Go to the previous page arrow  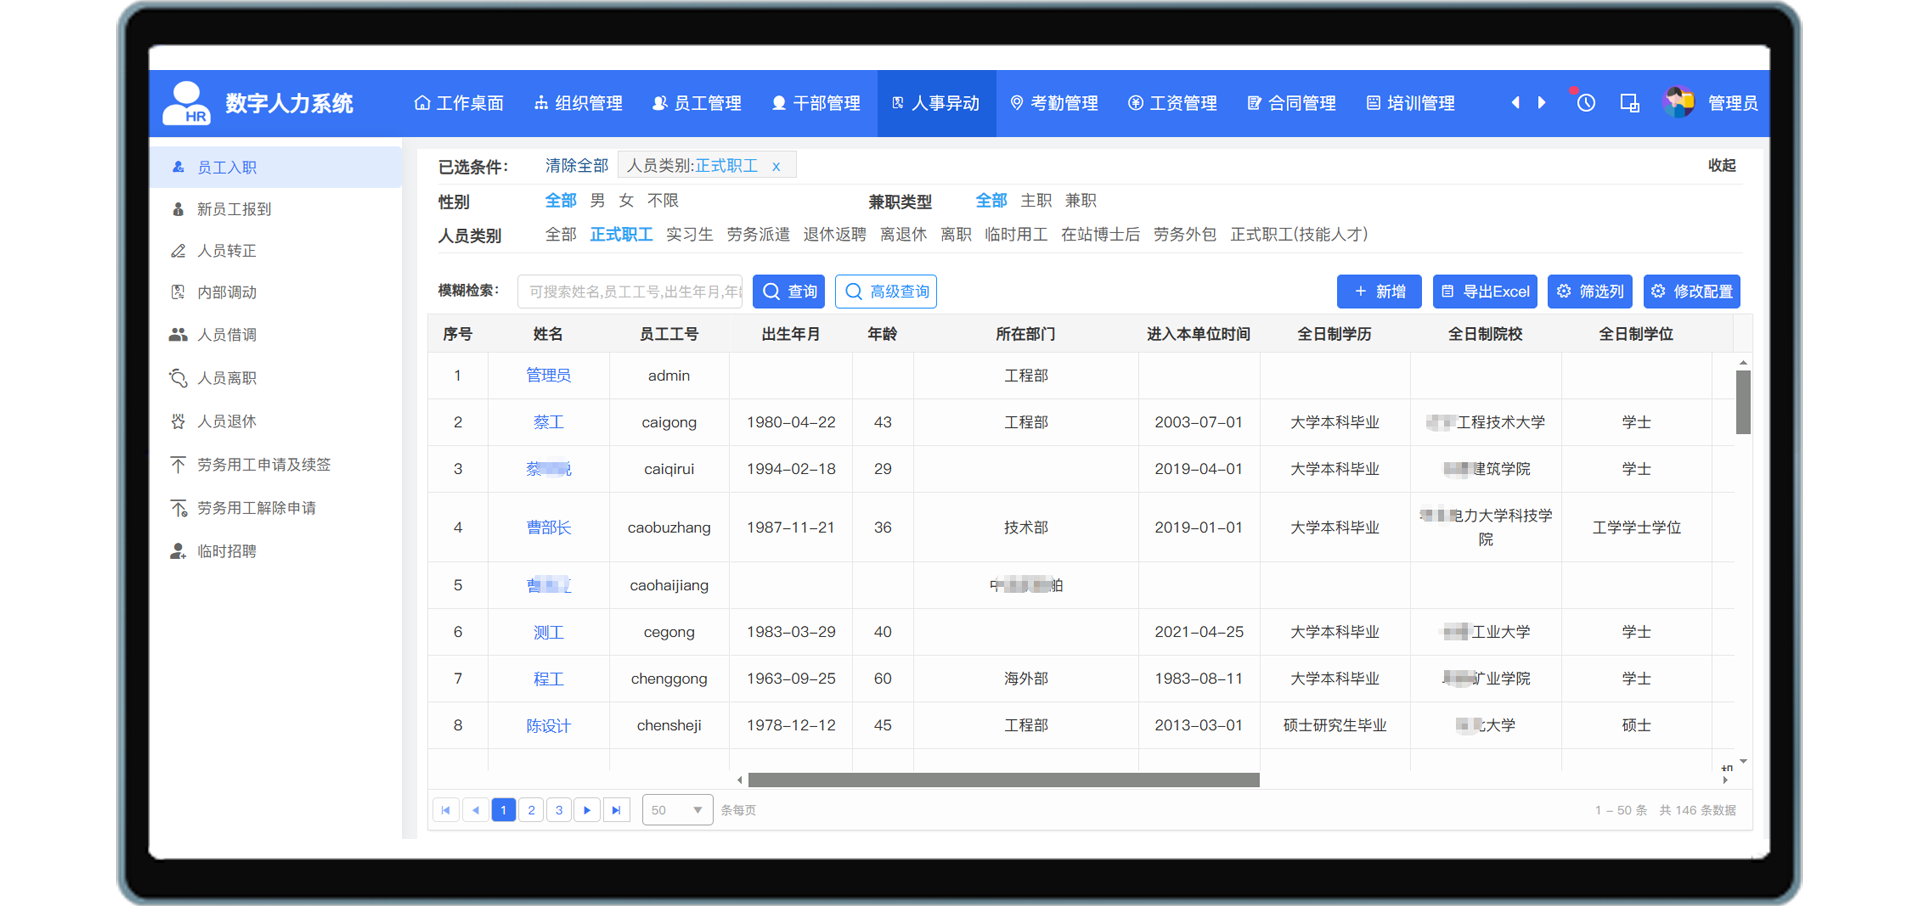click(x=476, y=810)
